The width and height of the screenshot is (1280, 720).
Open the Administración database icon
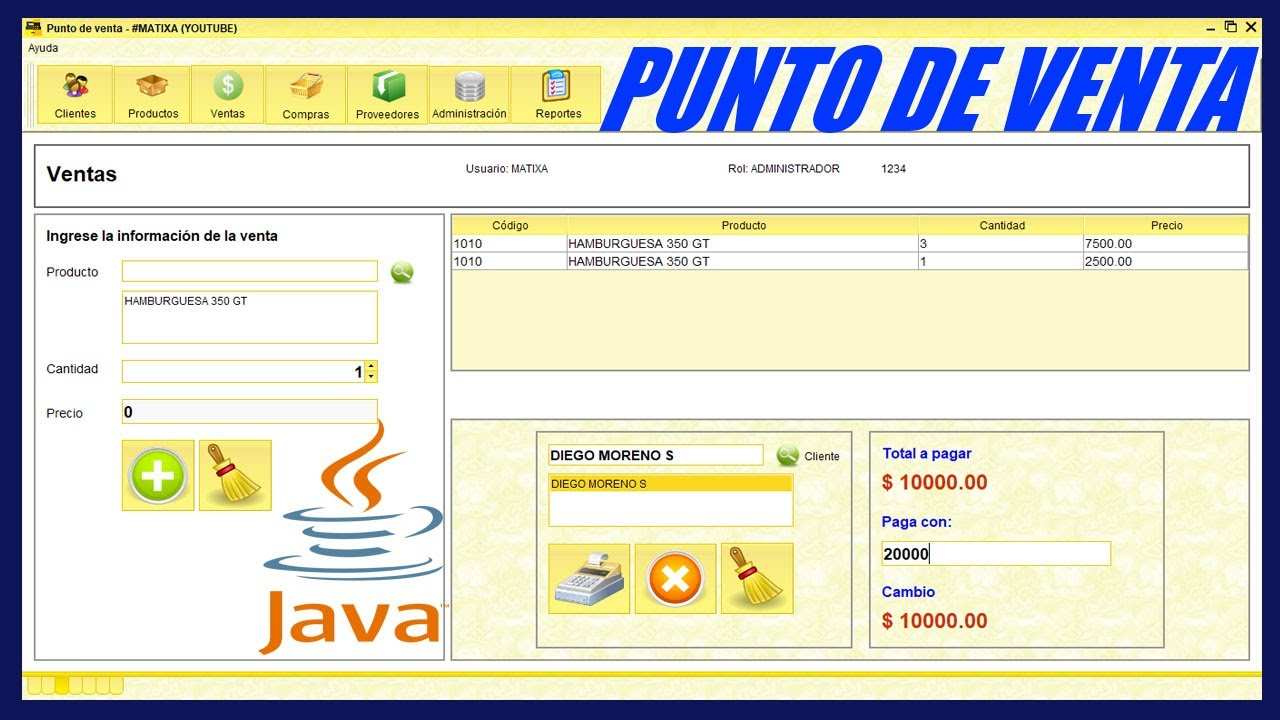[468, 93]
